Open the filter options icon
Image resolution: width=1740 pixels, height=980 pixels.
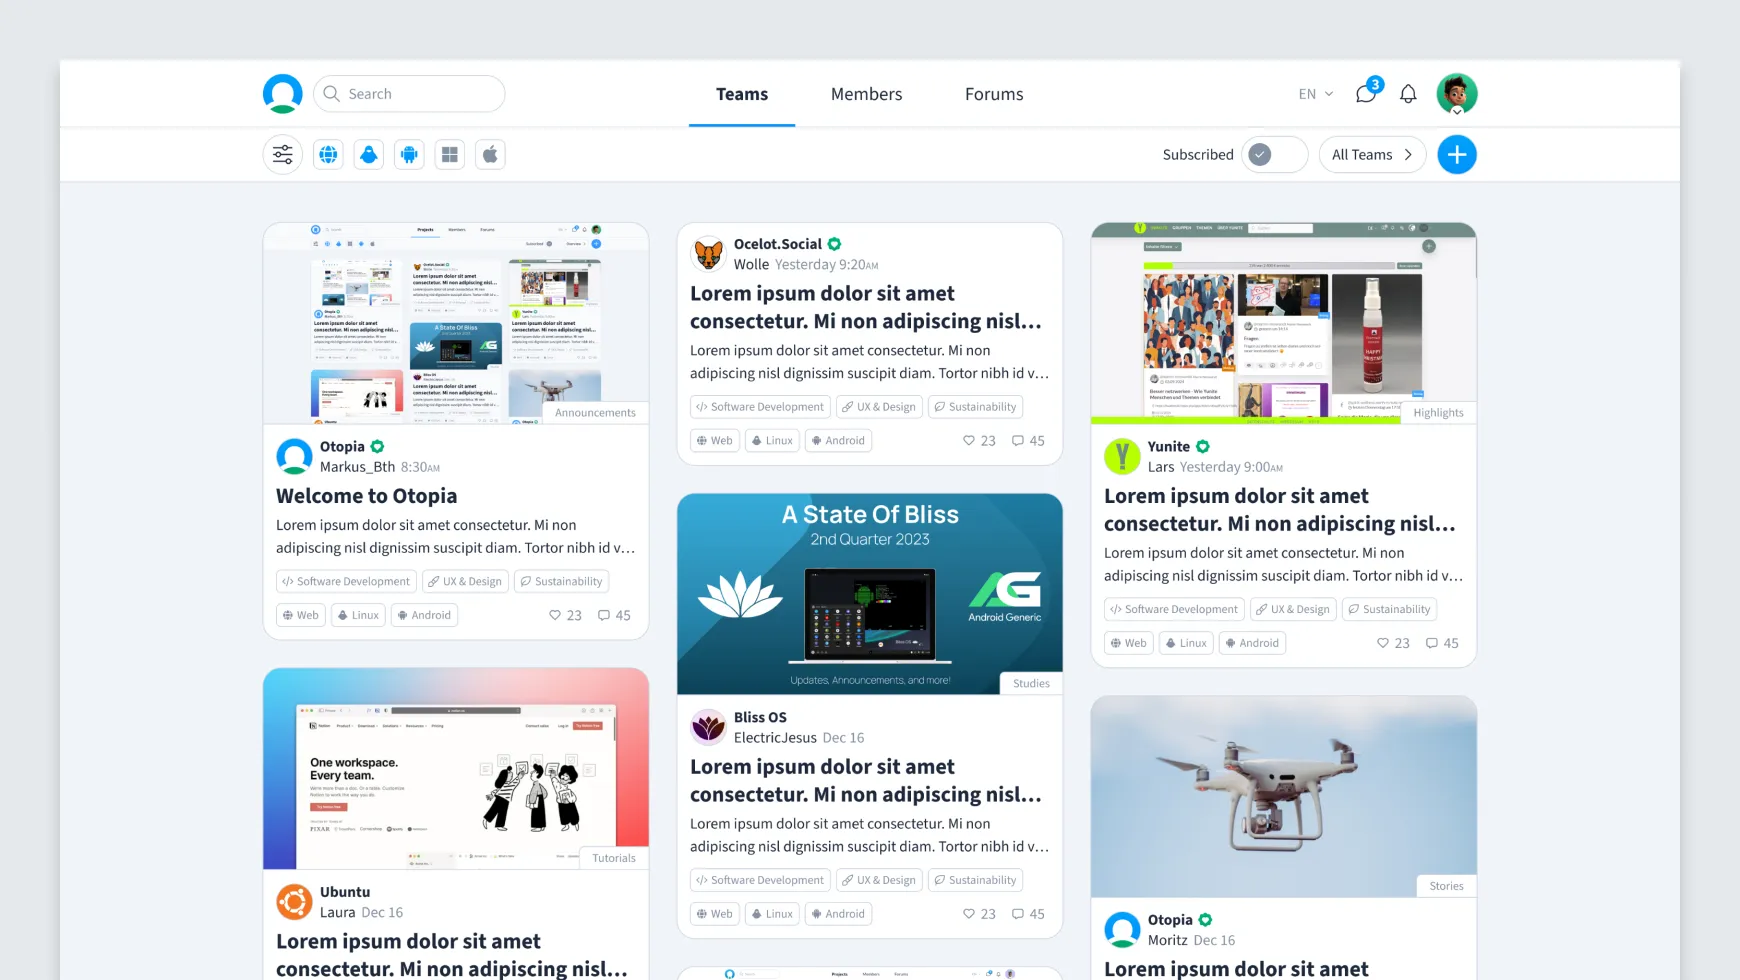click(x=282, y=154)
